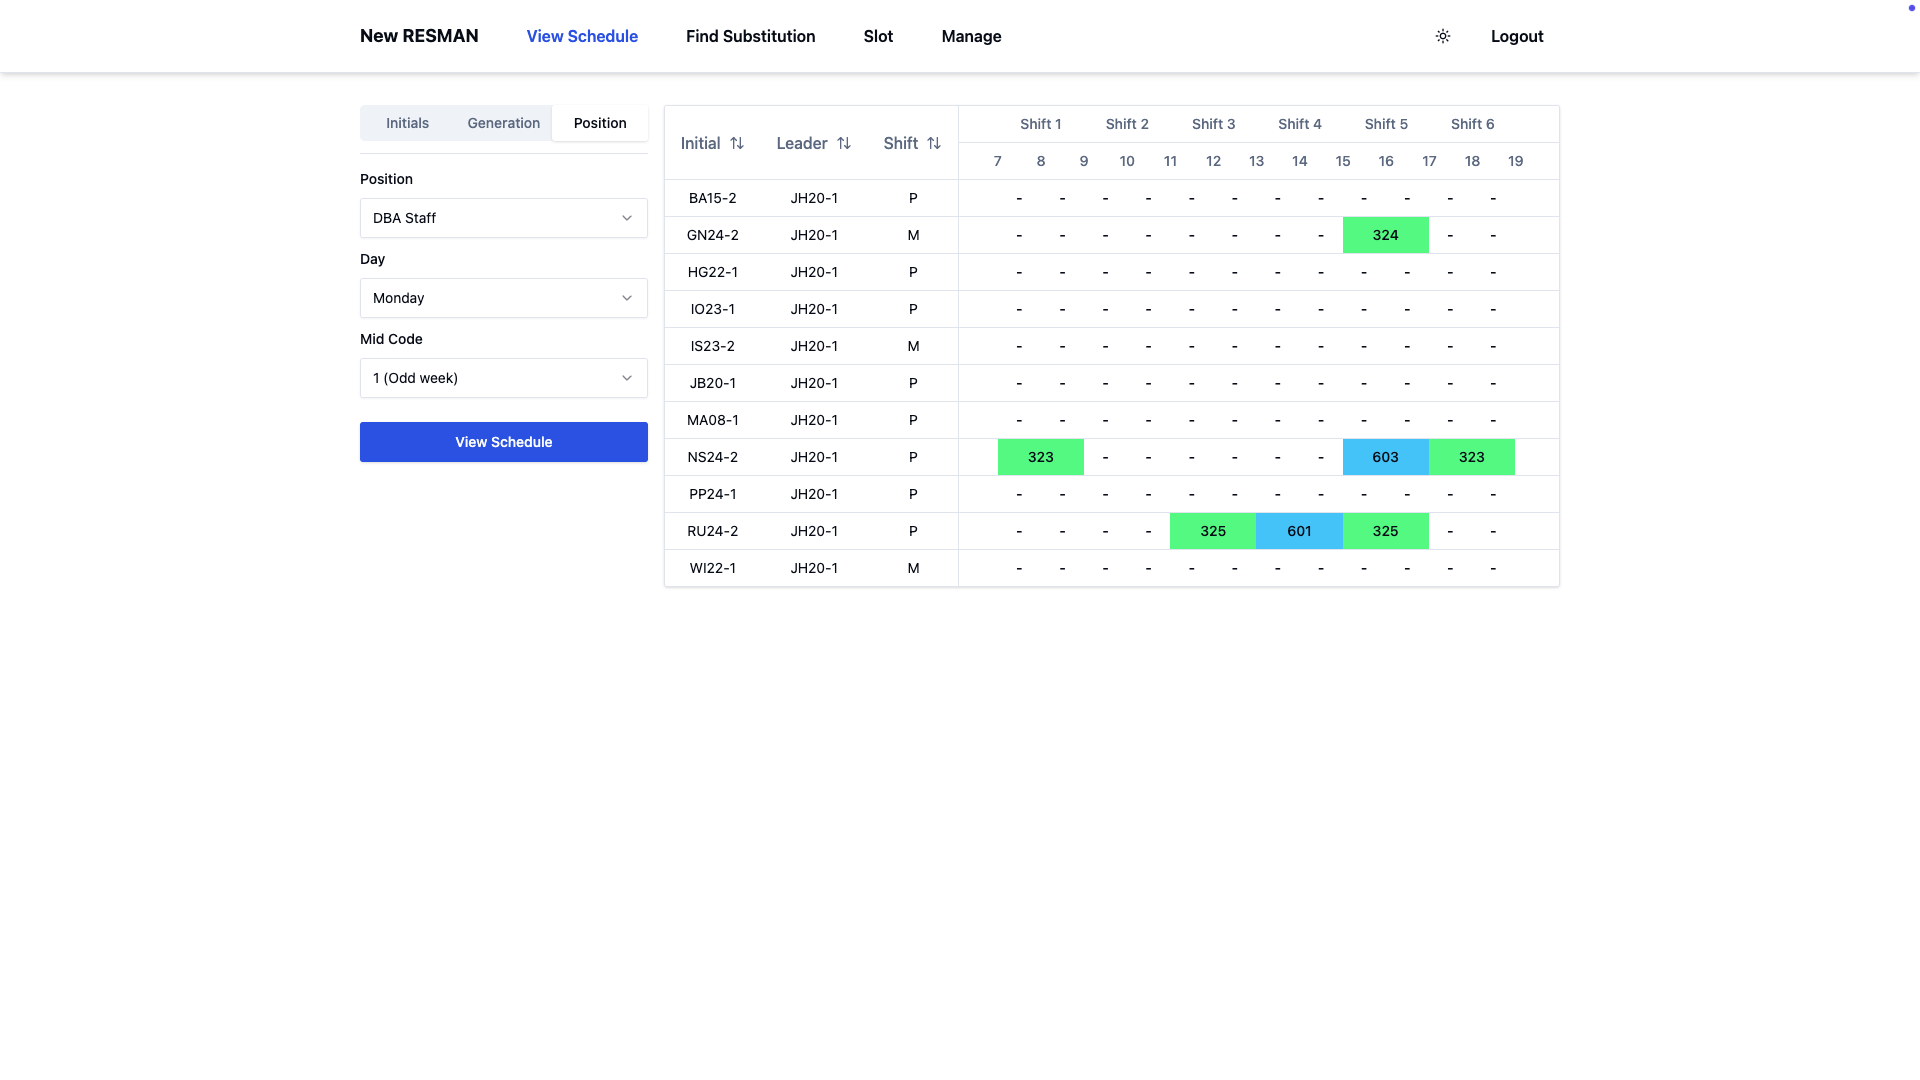
Task: Click the New RESMAN brand link
Action: (x=419, y=36)
